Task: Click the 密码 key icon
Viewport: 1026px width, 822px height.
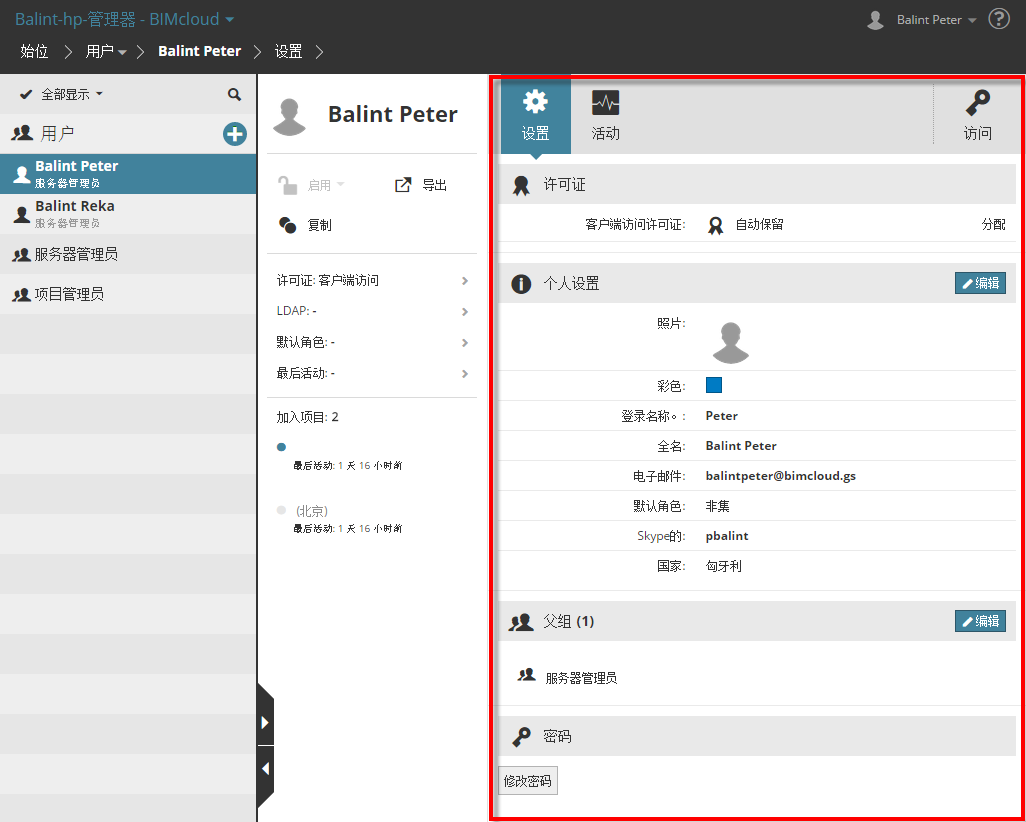Action: click(522, 737)
